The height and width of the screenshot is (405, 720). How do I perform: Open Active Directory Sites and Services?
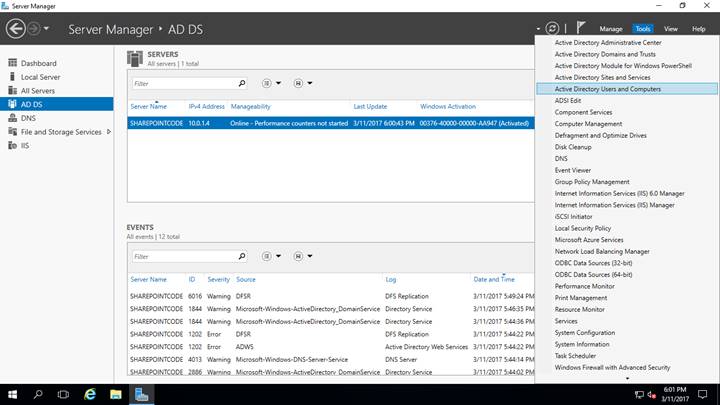[x=602, y=77]
